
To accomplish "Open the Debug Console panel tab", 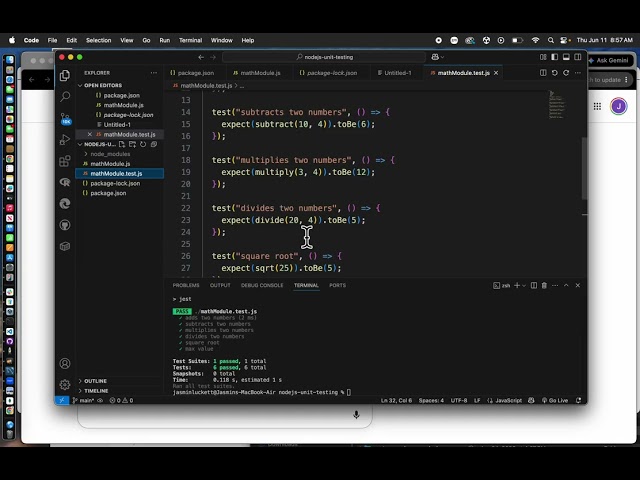I will pyautogui.click(x=262, y=285).
